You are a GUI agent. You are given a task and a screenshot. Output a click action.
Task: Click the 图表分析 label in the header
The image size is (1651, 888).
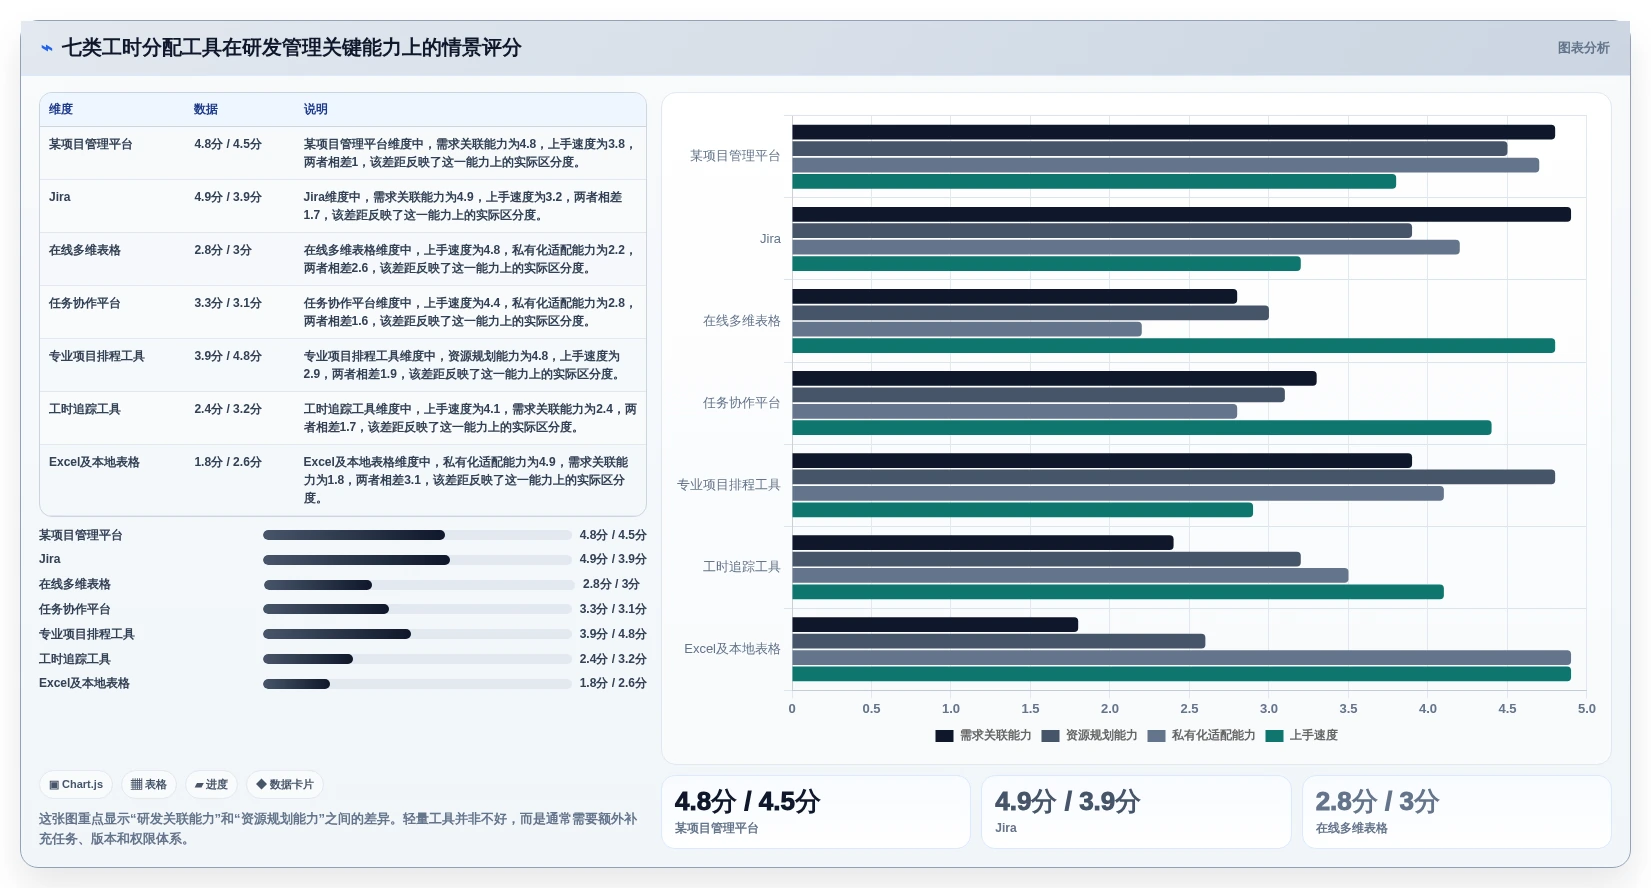point(1583,48)
